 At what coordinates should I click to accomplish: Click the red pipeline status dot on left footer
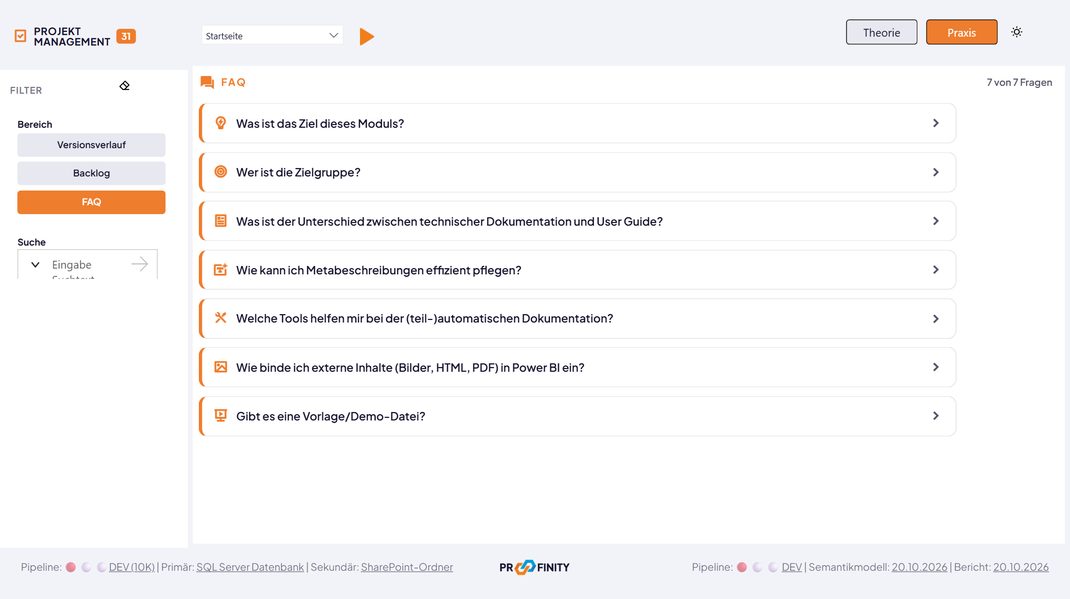pos(70,568)
